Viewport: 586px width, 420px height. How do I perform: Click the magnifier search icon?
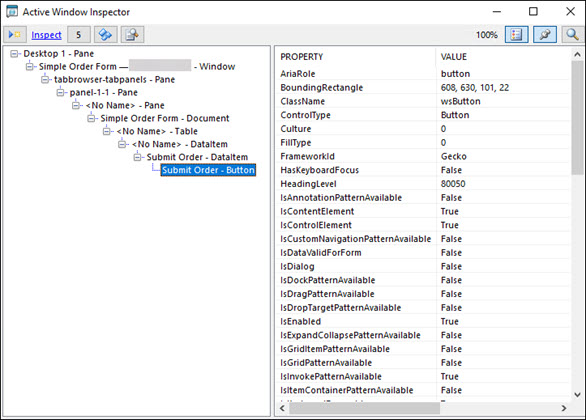pyautogui.click(x=572, y=35)
